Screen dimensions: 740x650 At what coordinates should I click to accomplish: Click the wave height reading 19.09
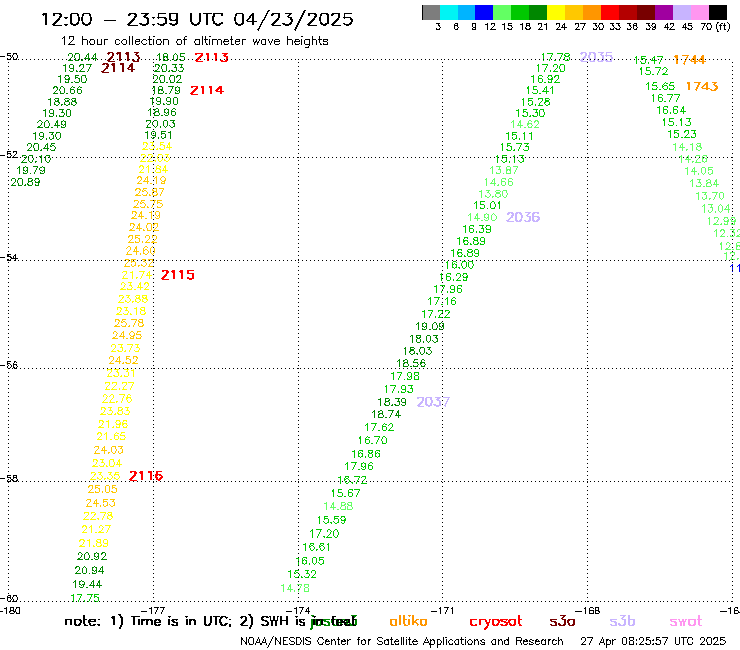pos(430,326)
